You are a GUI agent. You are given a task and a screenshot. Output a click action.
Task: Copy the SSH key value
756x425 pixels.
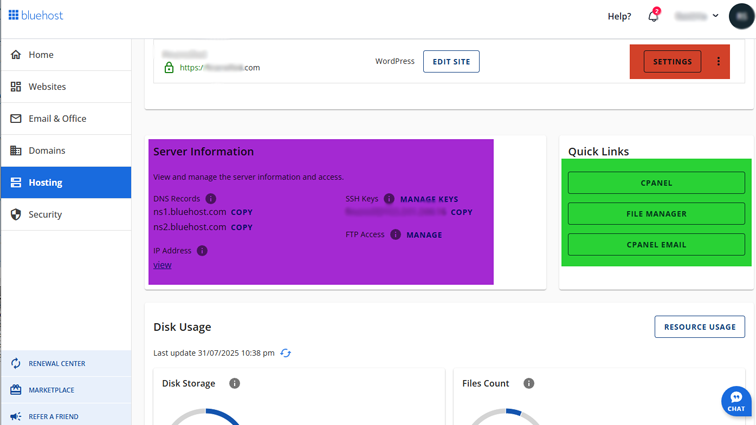(x=461, y=212)
